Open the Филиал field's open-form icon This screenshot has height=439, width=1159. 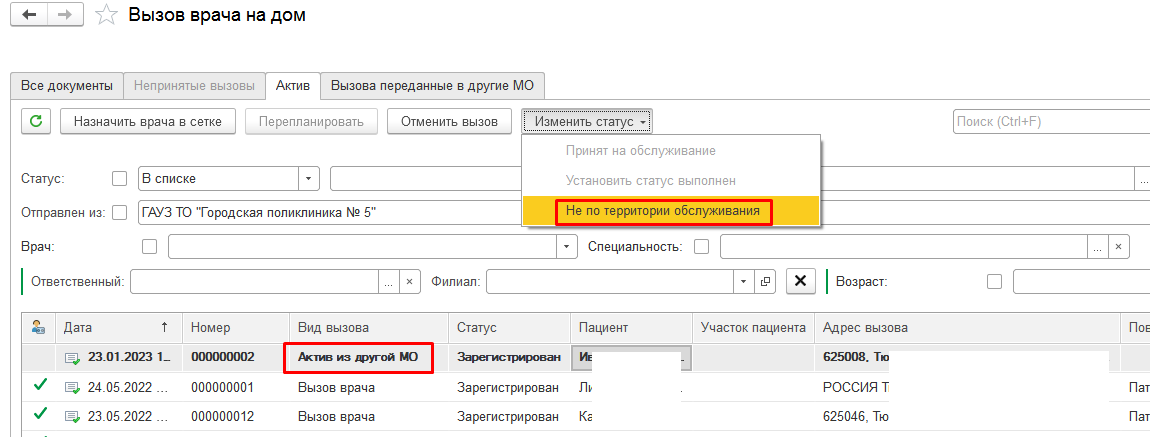pyautogui.click(x=766, y=282)
